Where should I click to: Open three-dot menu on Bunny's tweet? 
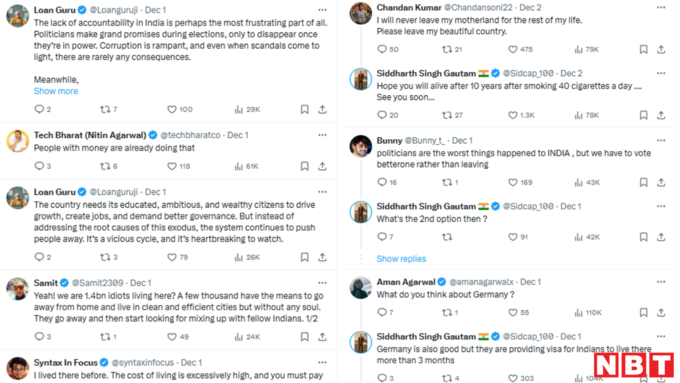pyautogui.click(x=661, y=140)
